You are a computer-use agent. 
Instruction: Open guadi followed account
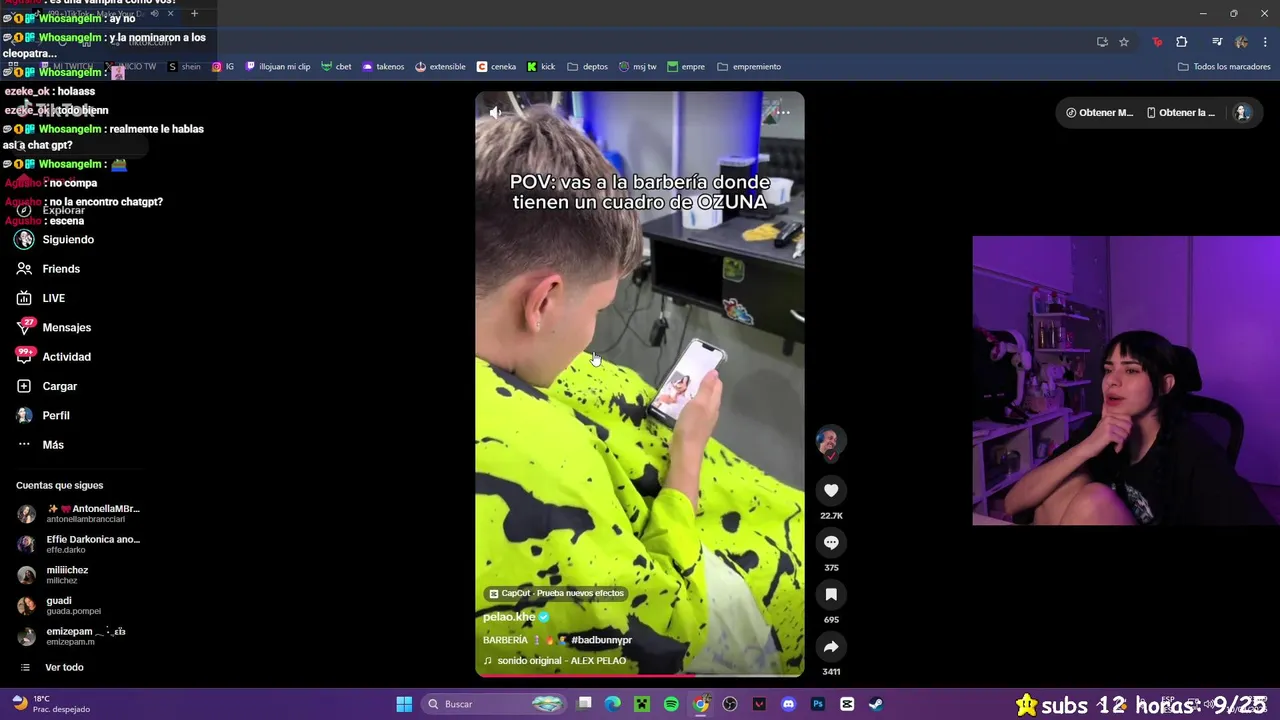point(59,605)
